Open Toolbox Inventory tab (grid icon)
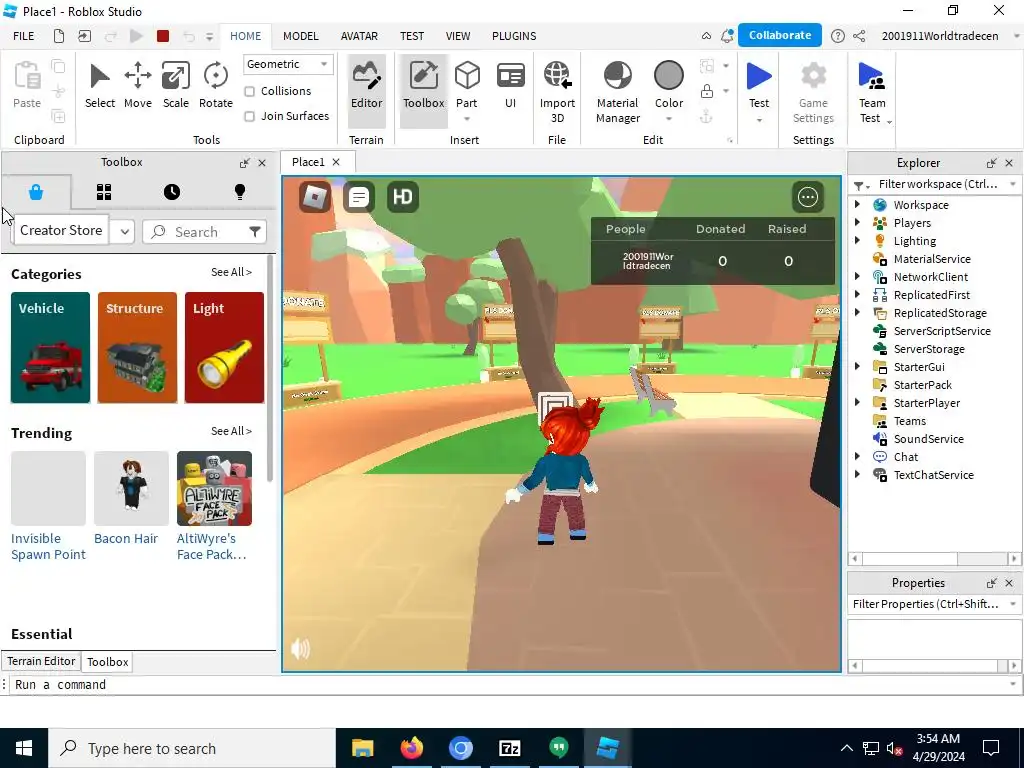 (x=104, y=192)
